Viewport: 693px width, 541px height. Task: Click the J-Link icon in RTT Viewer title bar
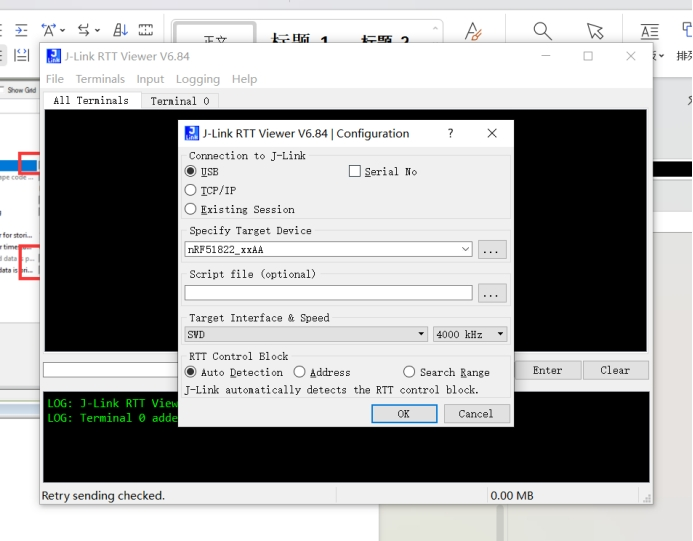54,56
